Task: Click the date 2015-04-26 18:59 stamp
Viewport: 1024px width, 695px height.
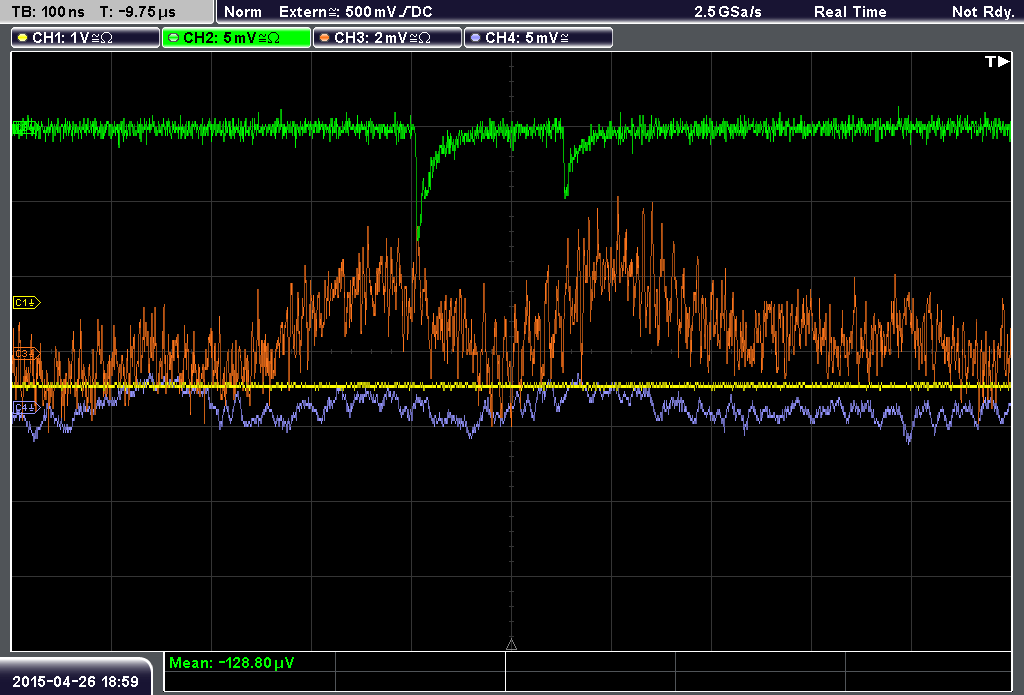Action: [x=76, y=682]
